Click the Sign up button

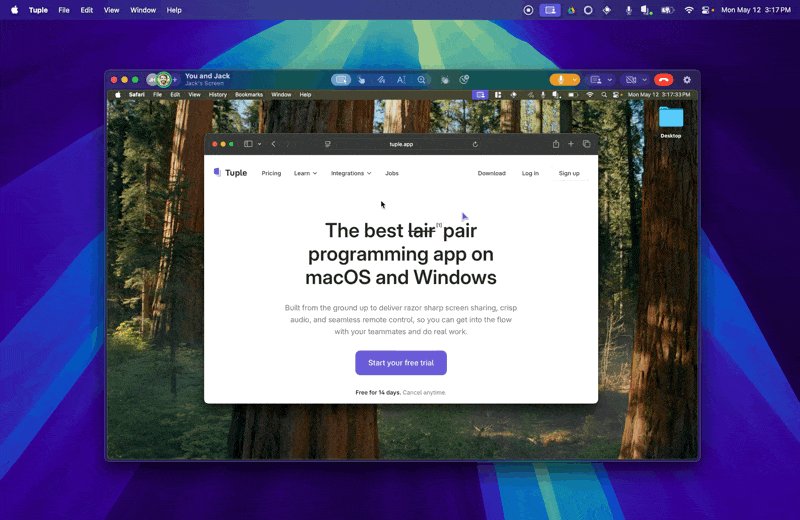[569, 173]
